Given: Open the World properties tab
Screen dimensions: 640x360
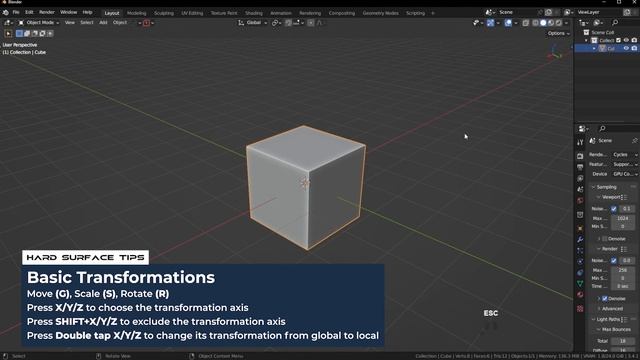Looking at the screenshot, I should 580,200.
